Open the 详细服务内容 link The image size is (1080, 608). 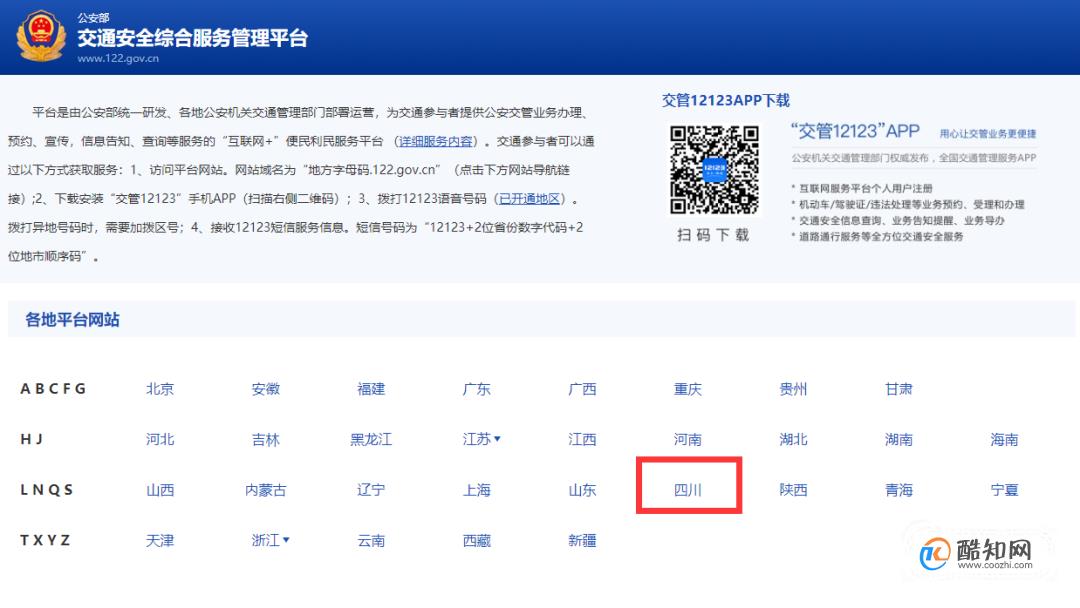(435, 141)
